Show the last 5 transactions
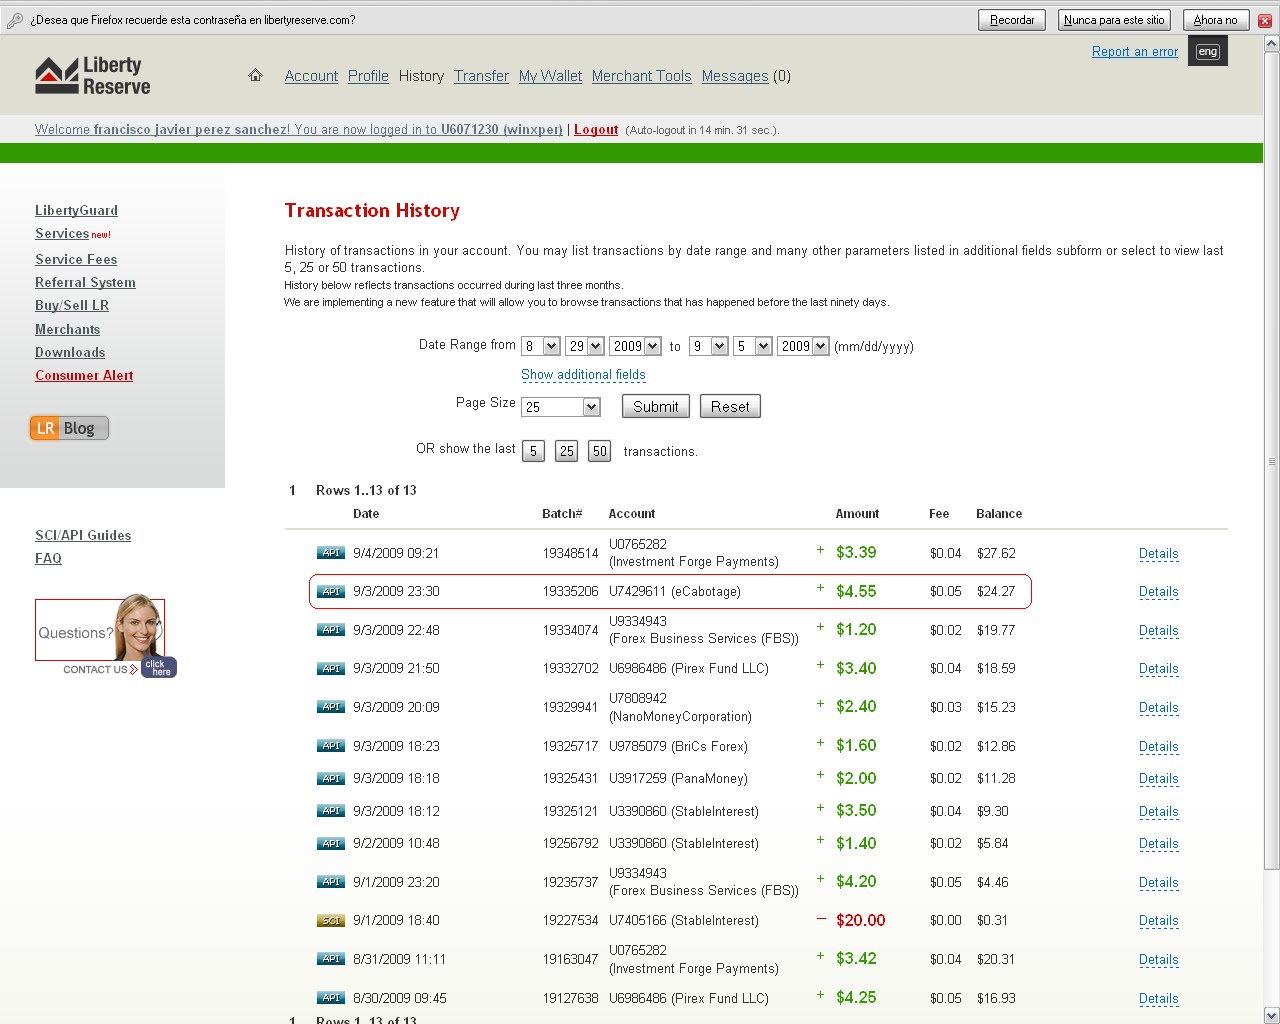 [x=533, y=451]
